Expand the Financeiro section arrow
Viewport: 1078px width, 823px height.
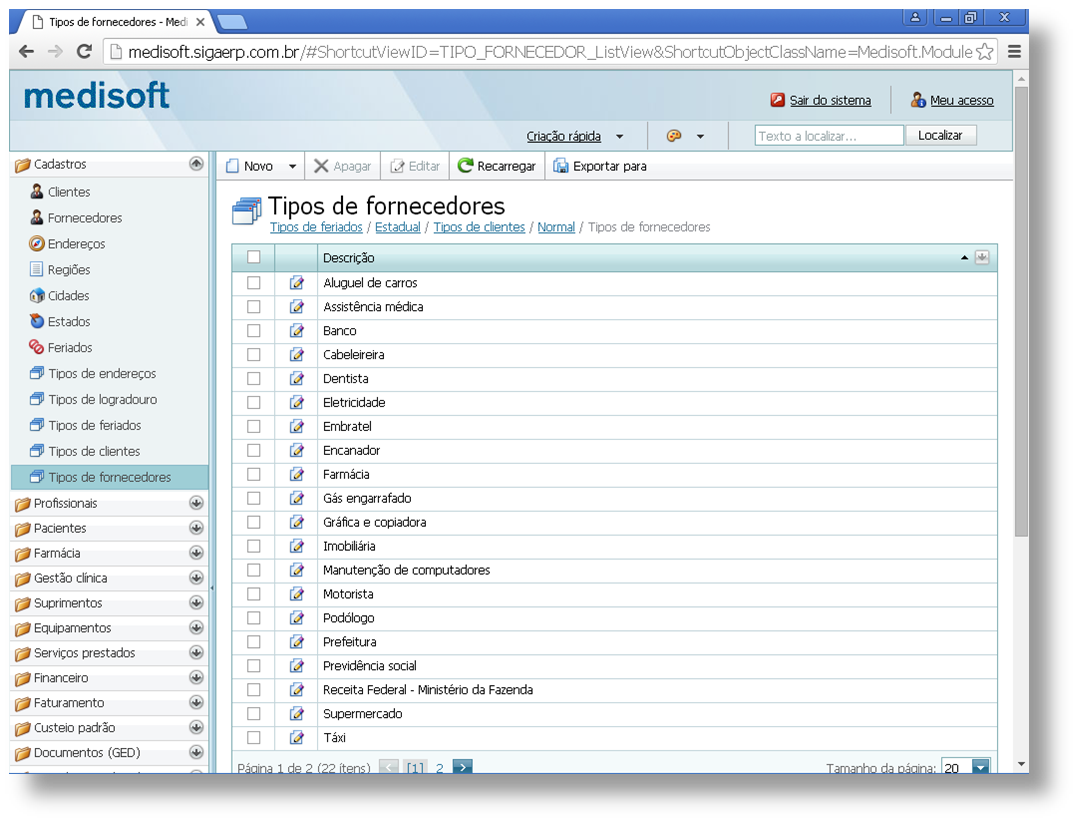tap(196, 677)
